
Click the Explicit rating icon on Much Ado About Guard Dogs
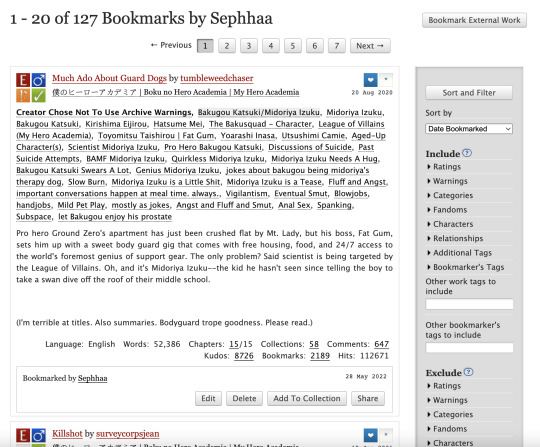tap(23, 80)
